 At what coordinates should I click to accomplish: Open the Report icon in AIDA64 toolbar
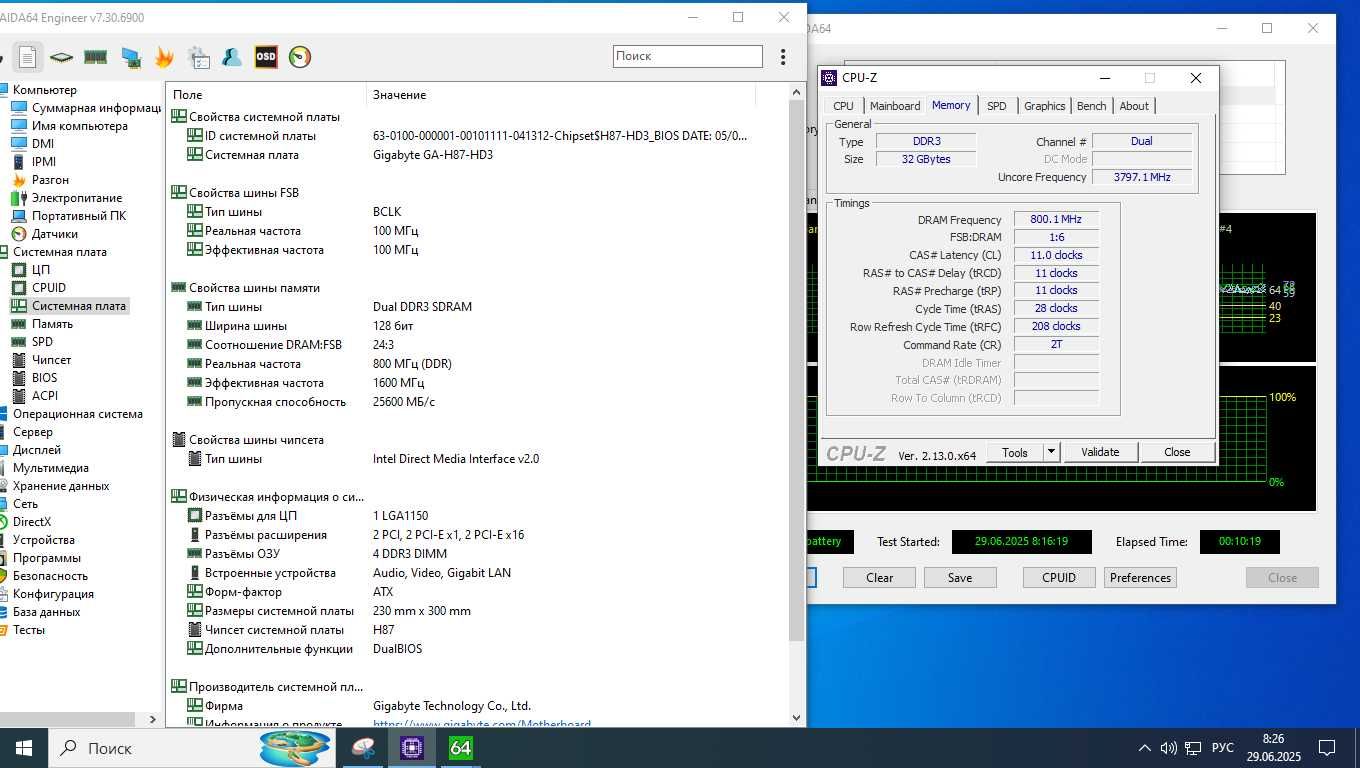pos(27,57)
